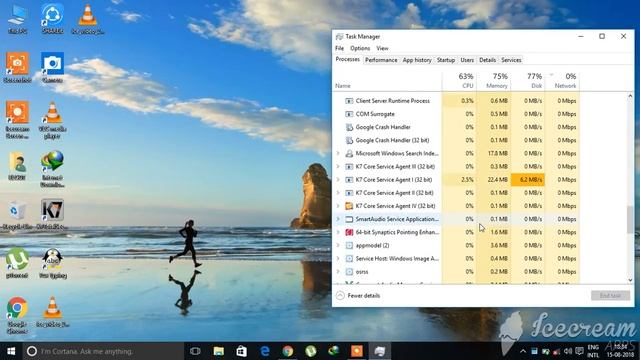Open the SHAREit desktop shortcut
This screenshot has height=360, width=640.
52,20
